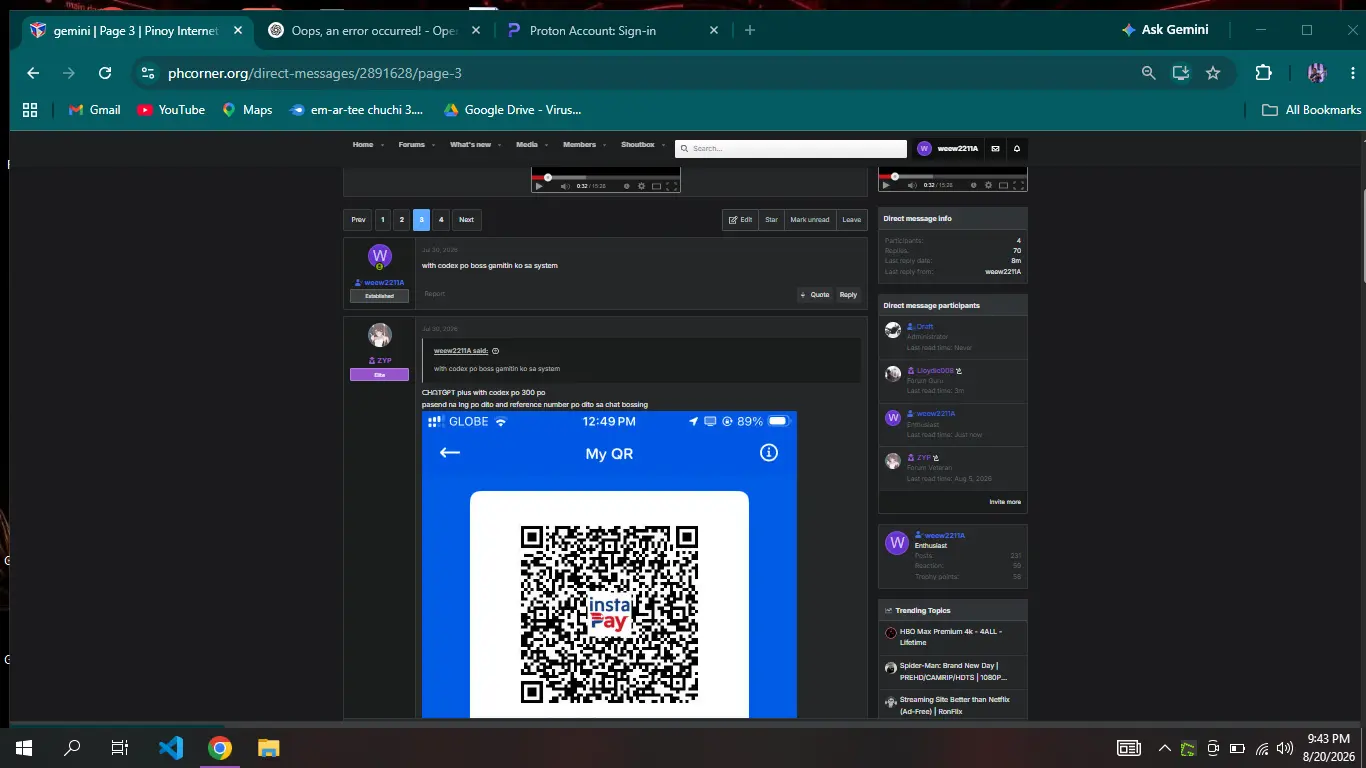The height and width of the screenshot is (768, 1366).
Task: Open the alerts bell icon in forum header
Action: tap(1017, 148)
